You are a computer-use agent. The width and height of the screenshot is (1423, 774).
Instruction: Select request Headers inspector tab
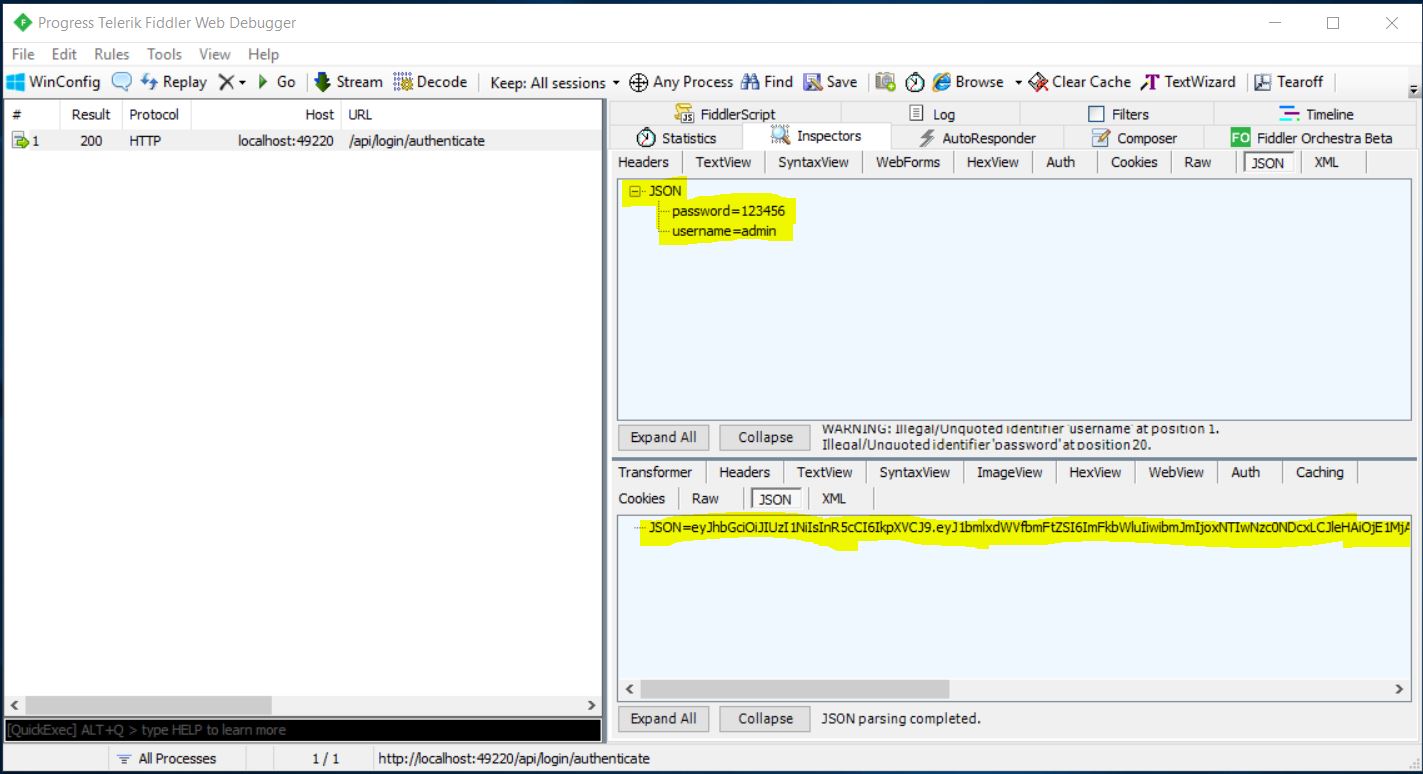[643, 162]
